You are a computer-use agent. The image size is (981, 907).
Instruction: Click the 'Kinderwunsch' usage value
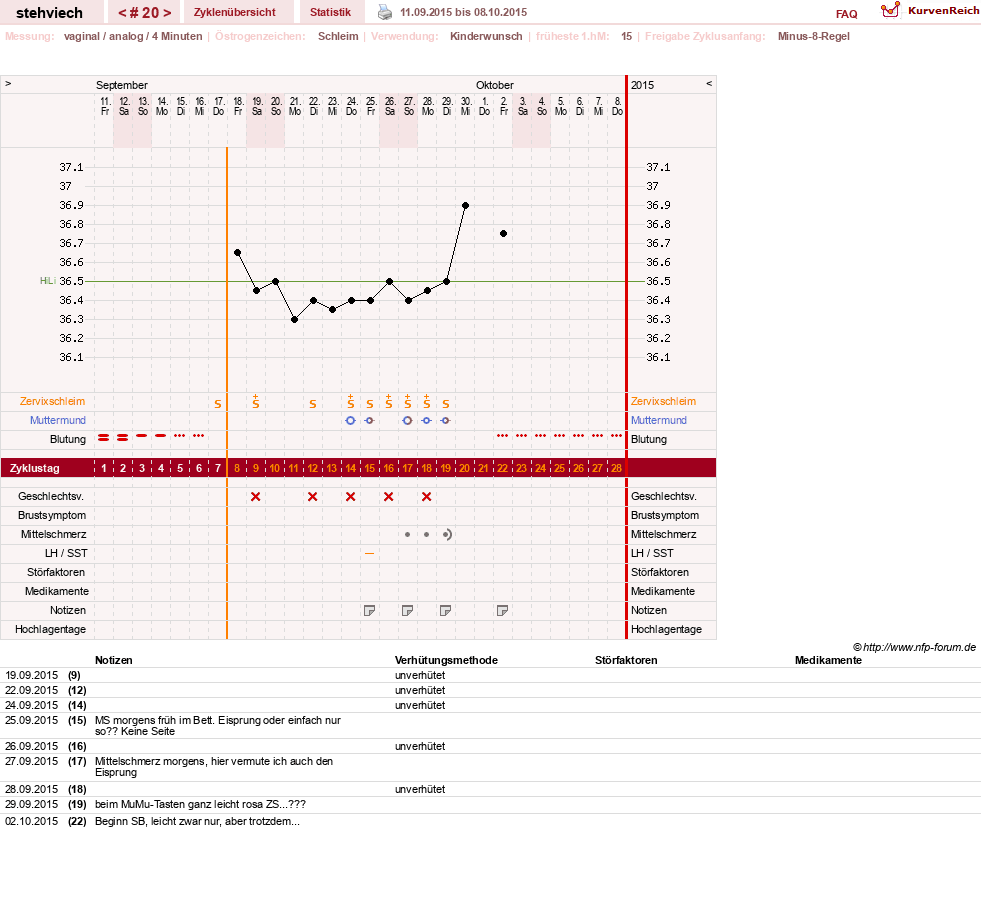(486, 36)
